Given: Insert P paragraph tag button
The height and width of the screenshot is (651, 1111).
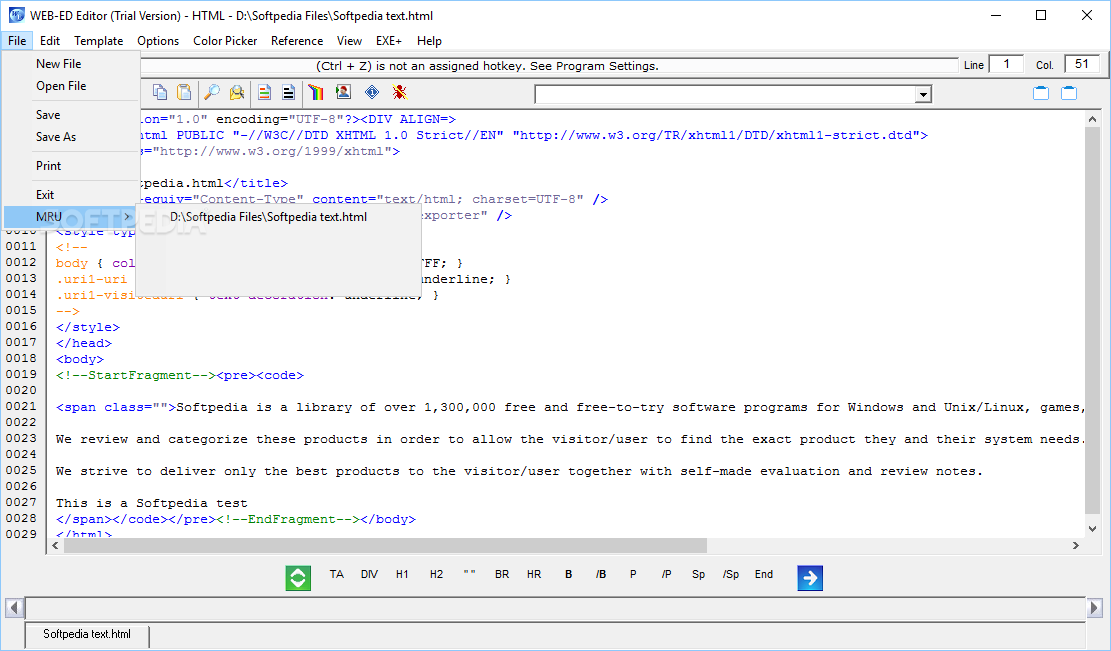Looking at the screenshot, I should [633, 574].
